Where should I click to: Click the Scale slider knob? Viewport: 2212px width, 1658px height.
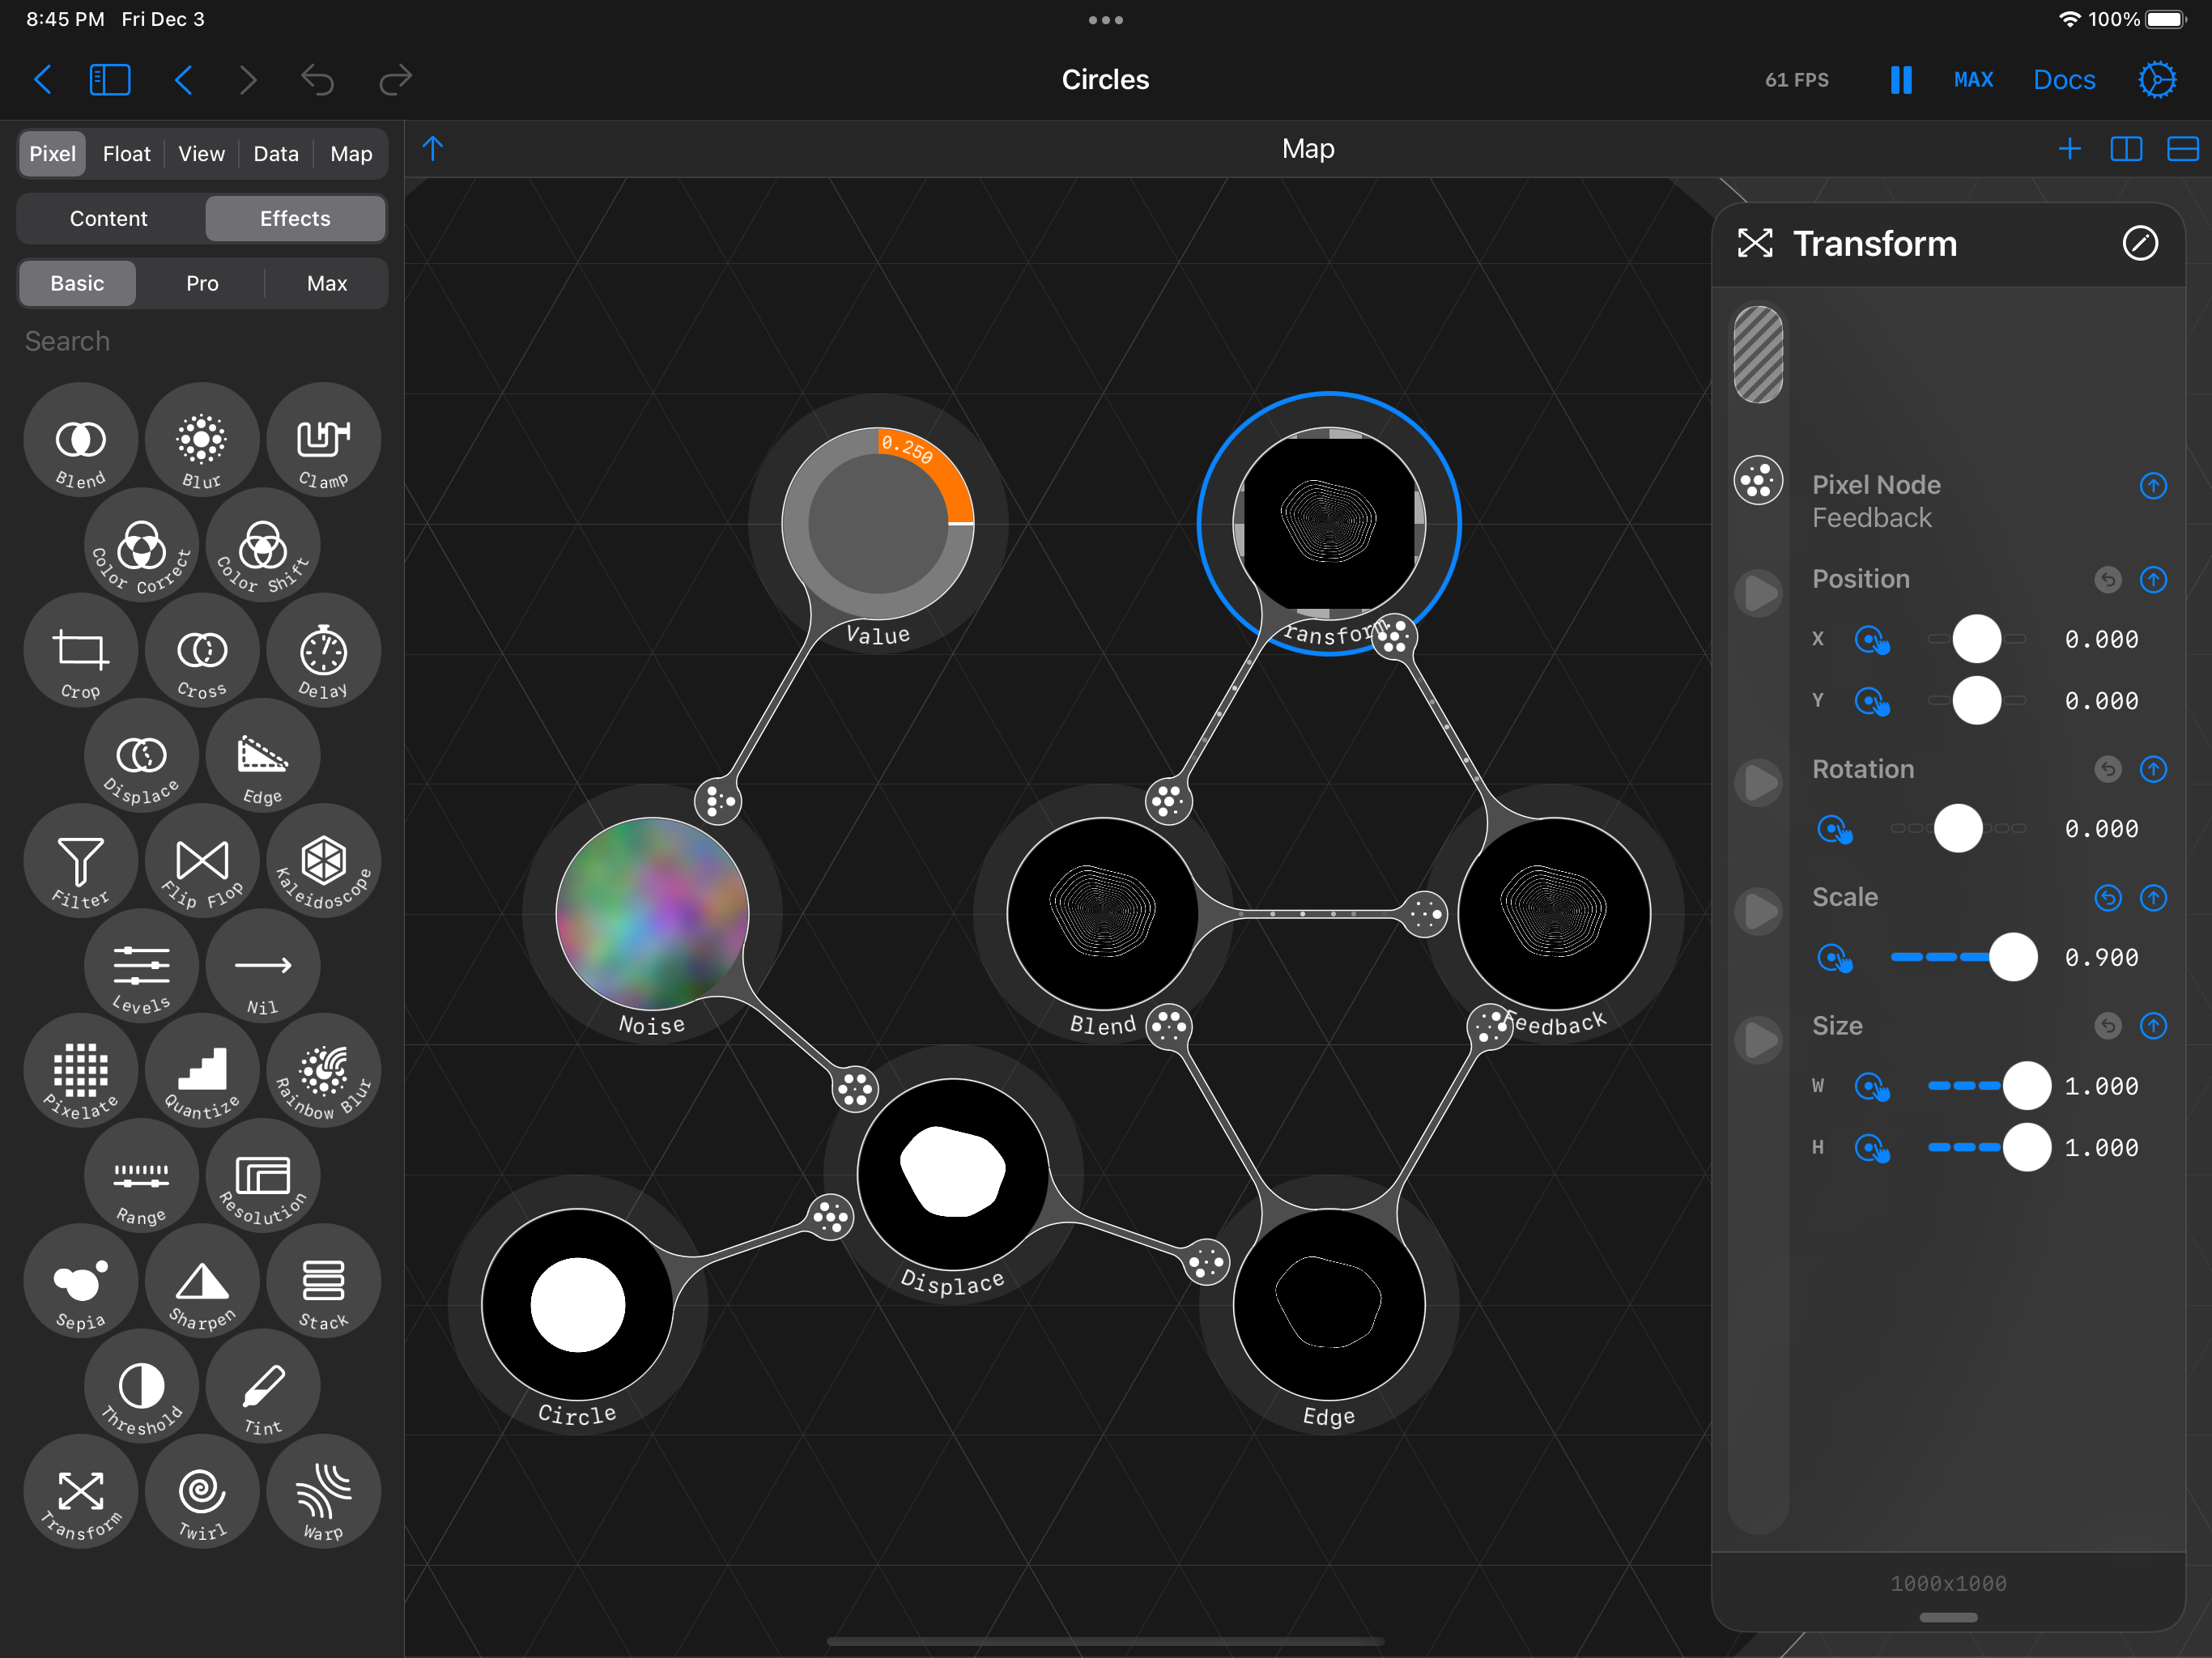[2012, 957]
